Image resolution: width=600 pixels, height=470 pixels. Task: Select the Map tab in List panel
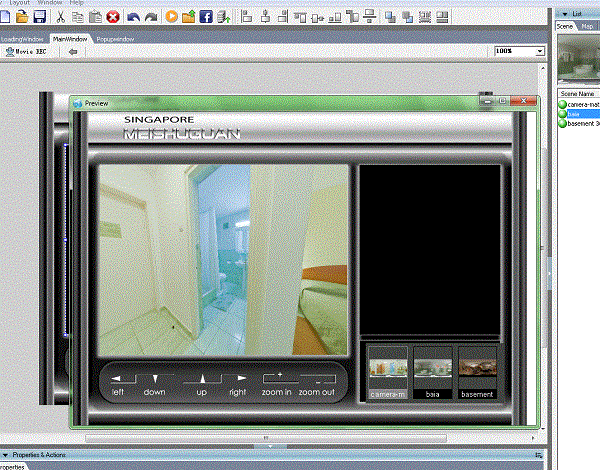click(x=587, y=26)
